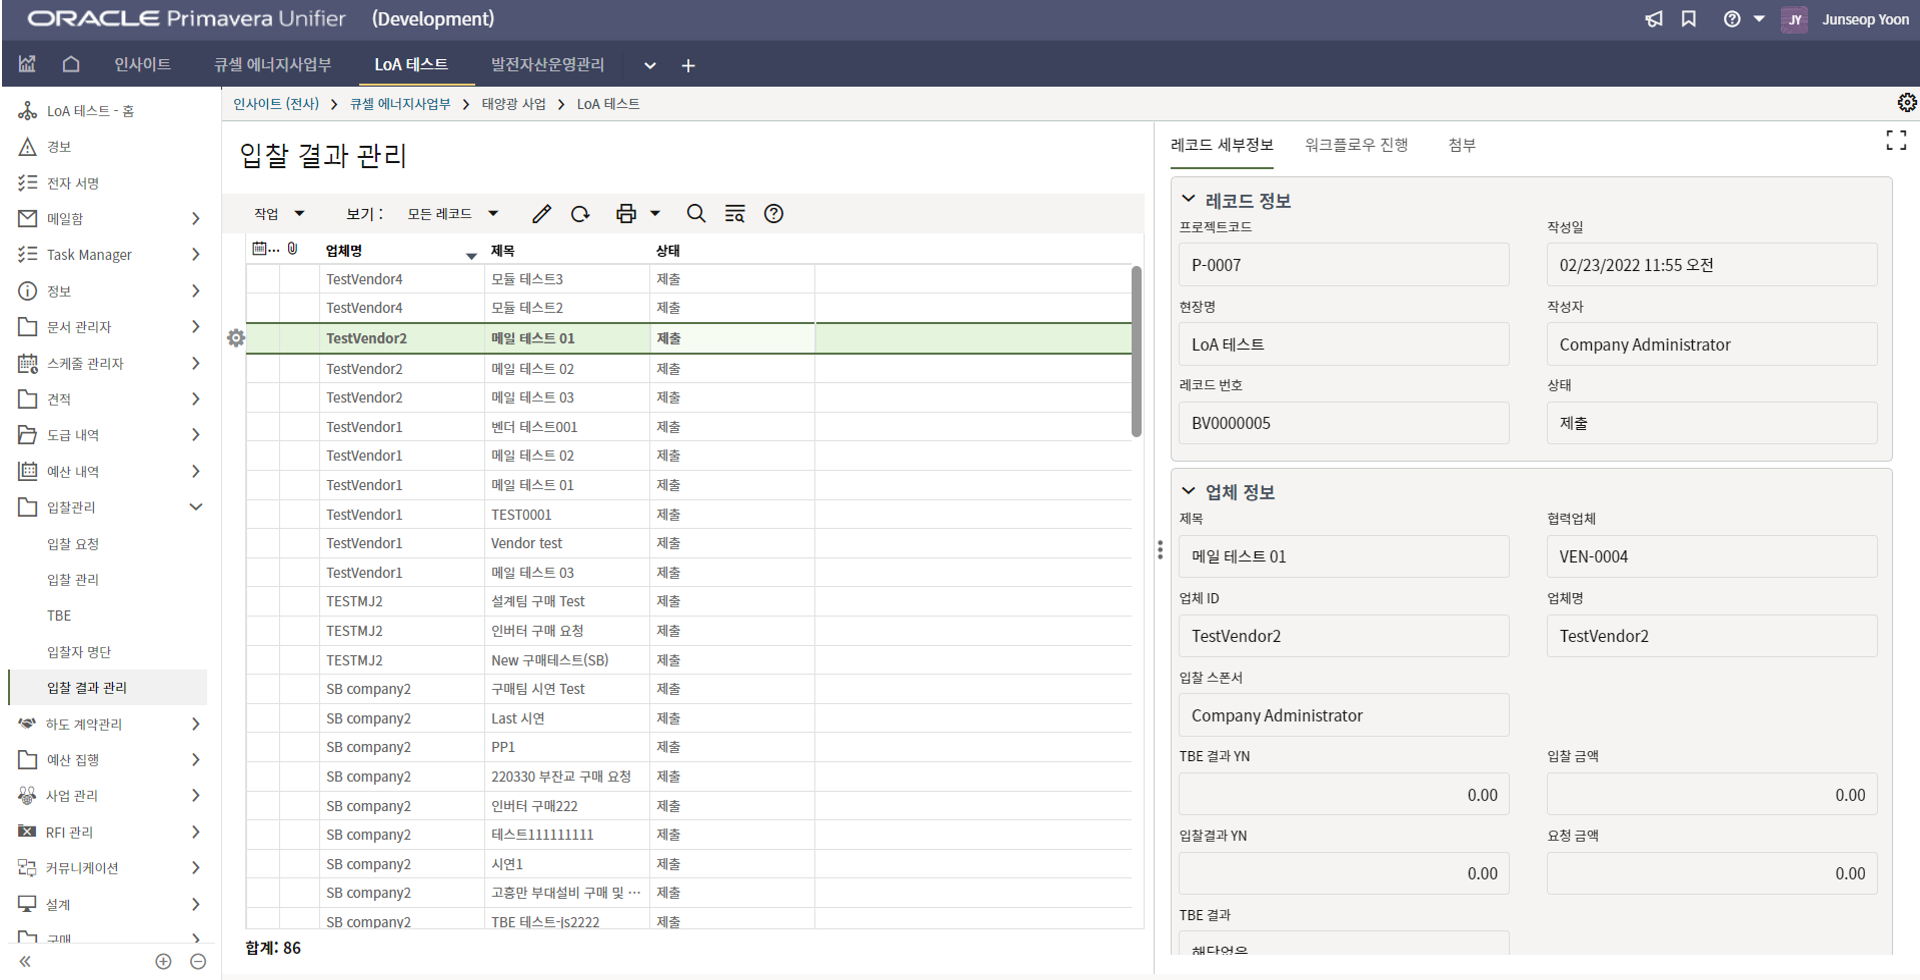The height and width of the screenshot is (980, 1920).
Task: Go to home via house icon
Action: coord(71,65)
